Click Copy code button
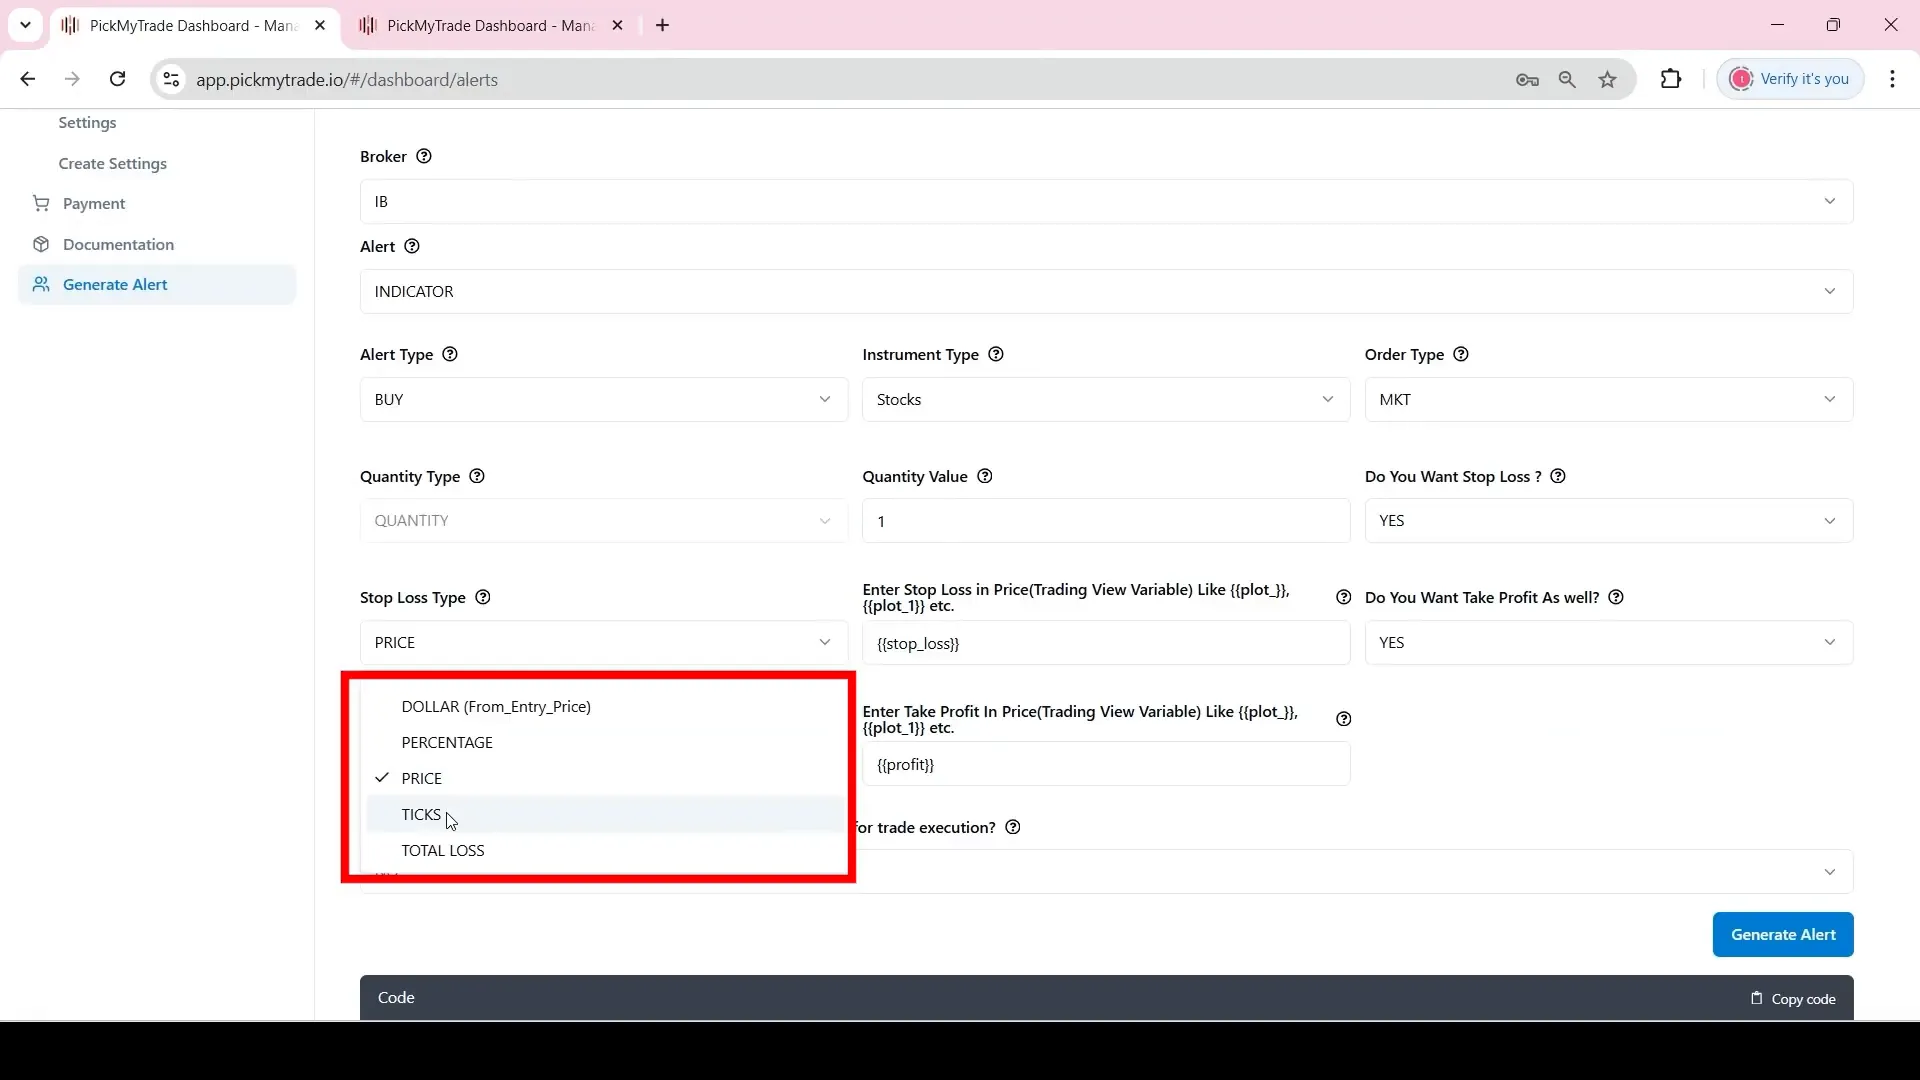The height and width of the screenshot is (1080, 1920). pyautogui.click(x=1793, y=999)
